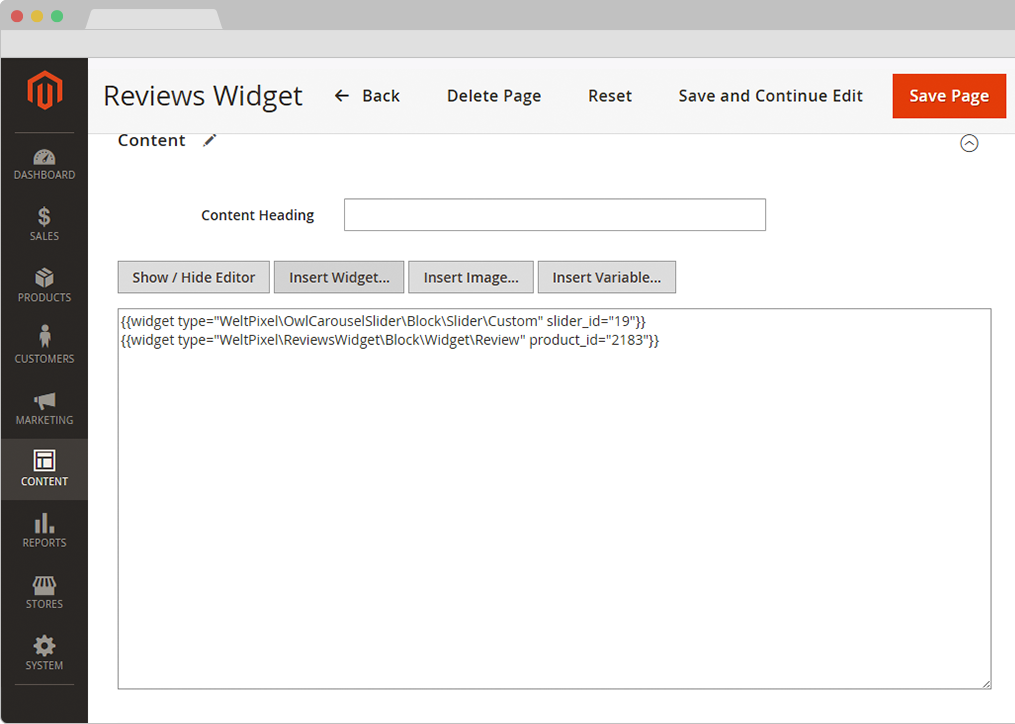This screenshot has width=1015, height=724.
Task: Open the Content menu in sidebar
Action: [44, 469]
